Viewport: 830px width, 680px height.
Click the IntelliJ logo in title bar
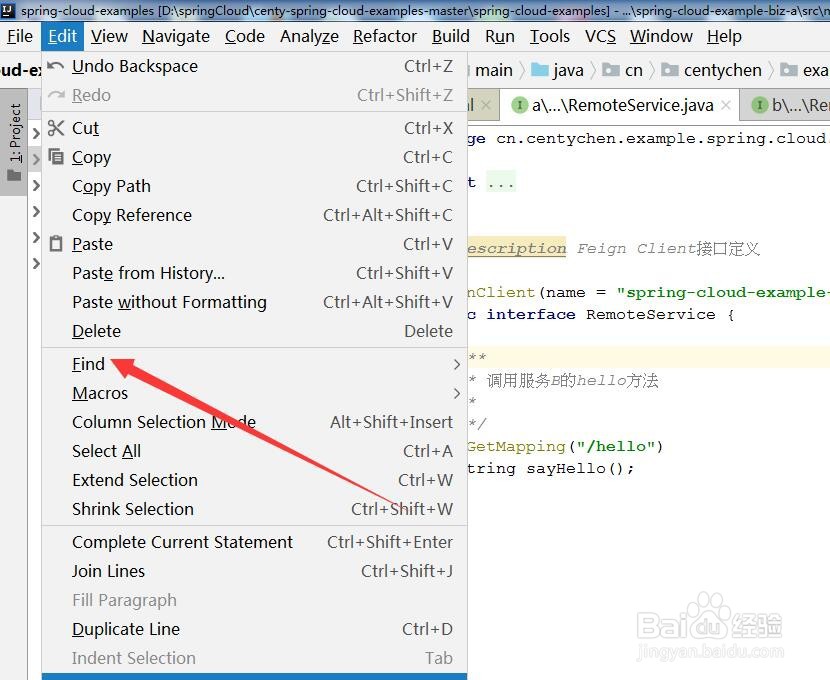pos(8,10)
